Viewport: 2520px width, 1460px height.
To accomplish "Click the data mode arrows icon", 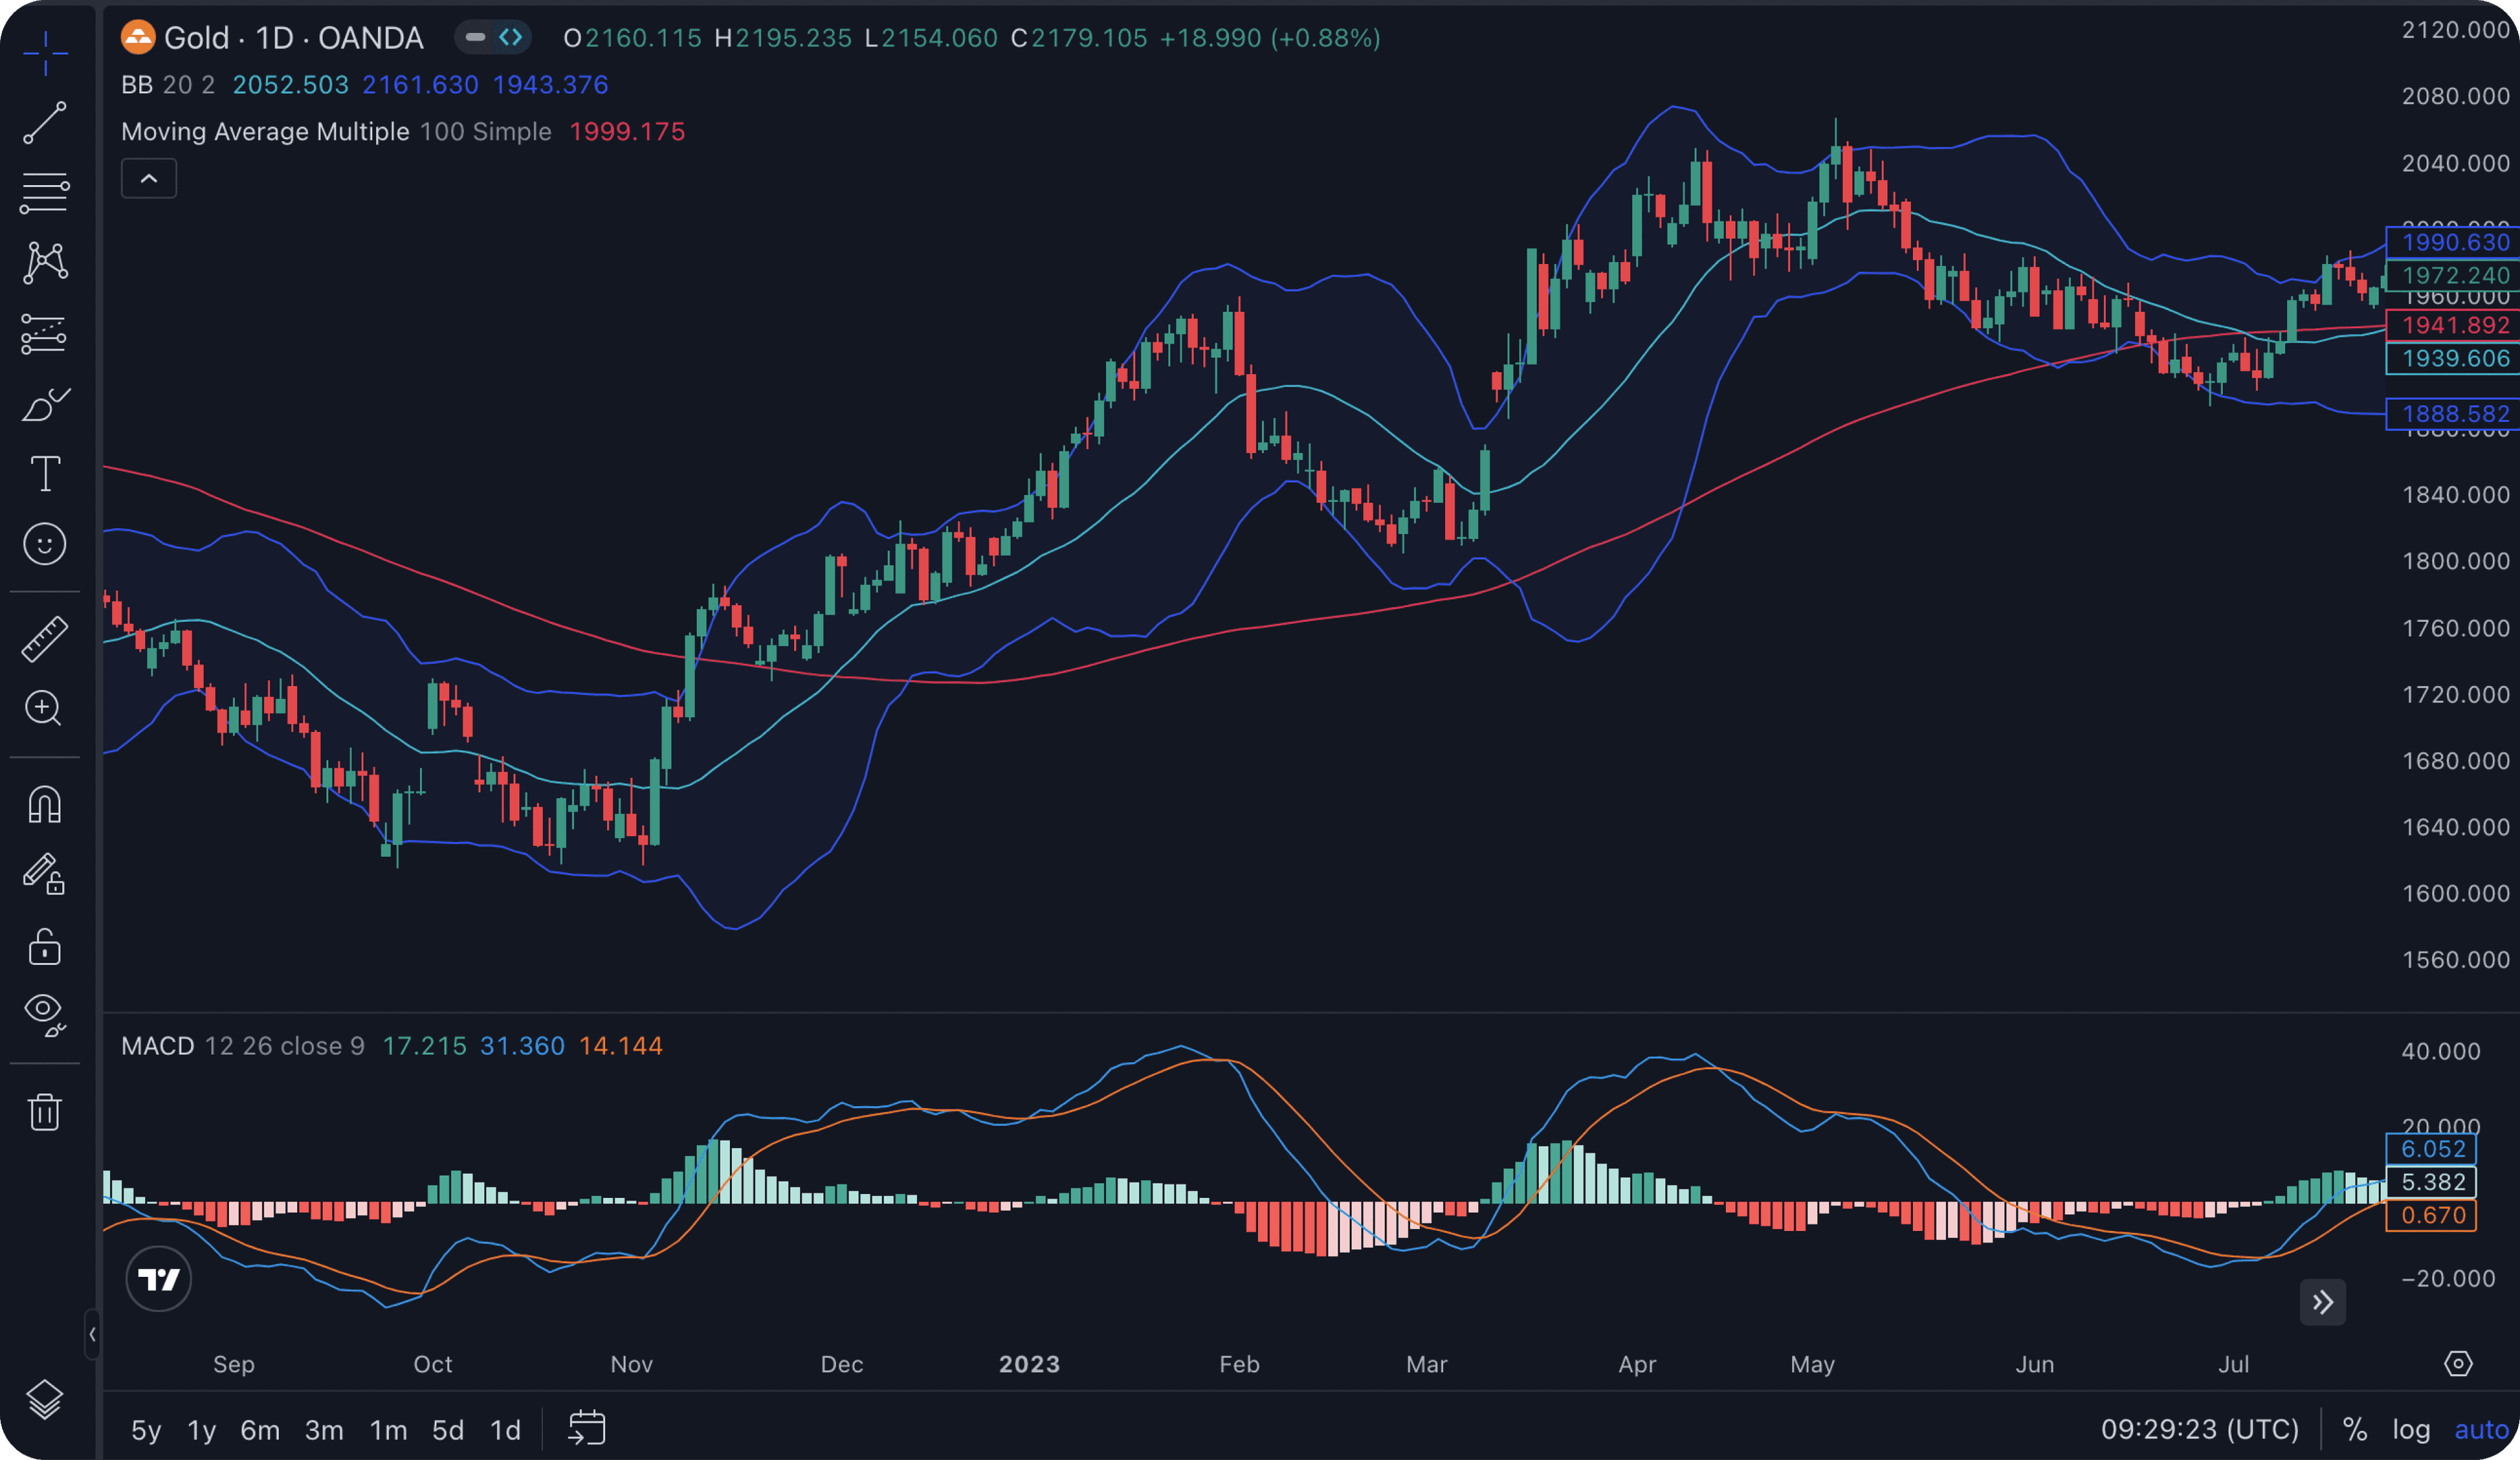I will point(511,37).
